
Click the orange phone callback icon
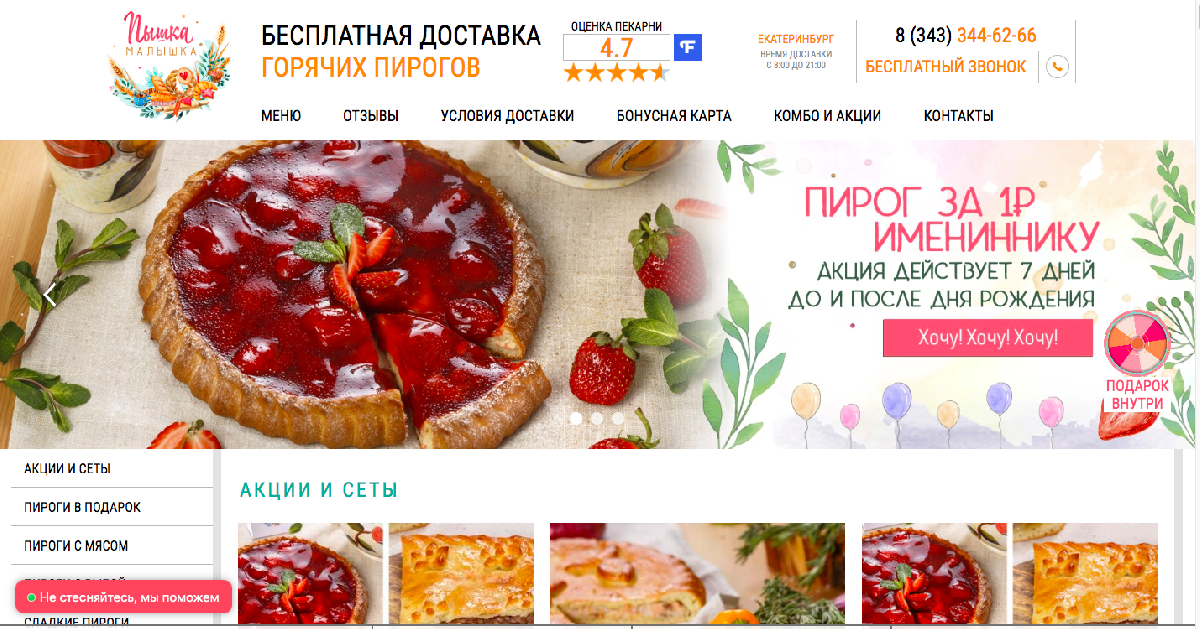(1057, 67)
